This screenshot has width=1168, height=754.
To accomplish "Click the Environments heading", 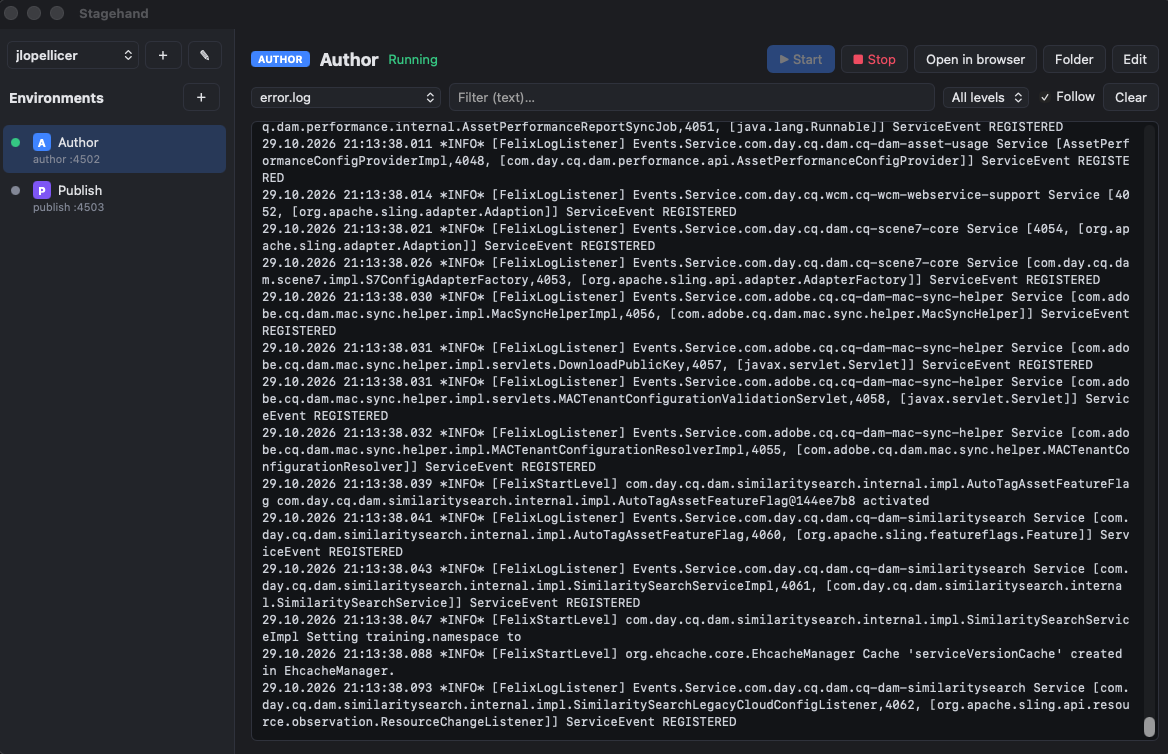I will coord(56,98).
